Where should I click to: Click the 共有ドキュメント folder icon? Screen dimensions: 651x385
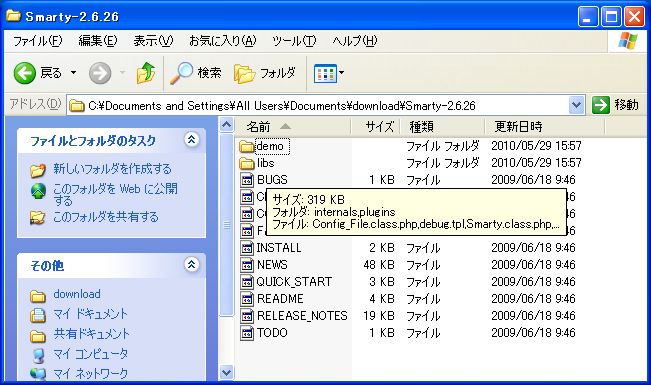click(x=38, y=336)
